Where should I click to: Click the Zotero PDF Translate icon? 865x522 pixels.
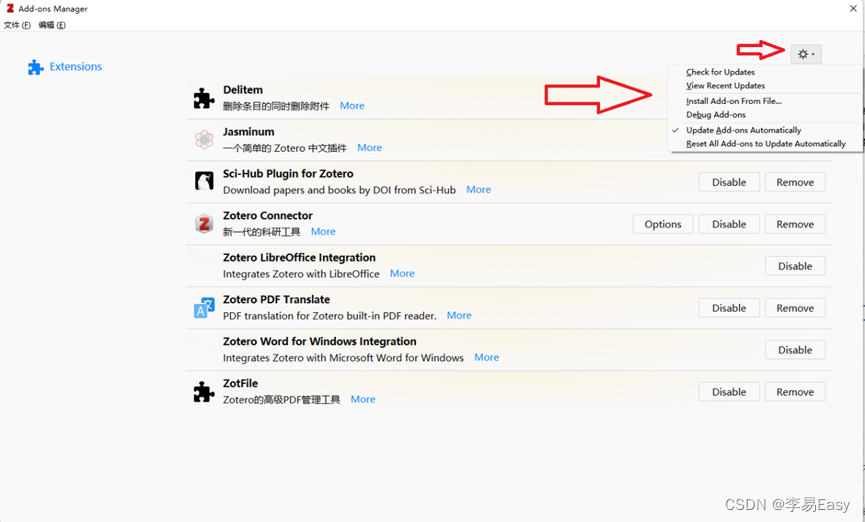[204, 308]
